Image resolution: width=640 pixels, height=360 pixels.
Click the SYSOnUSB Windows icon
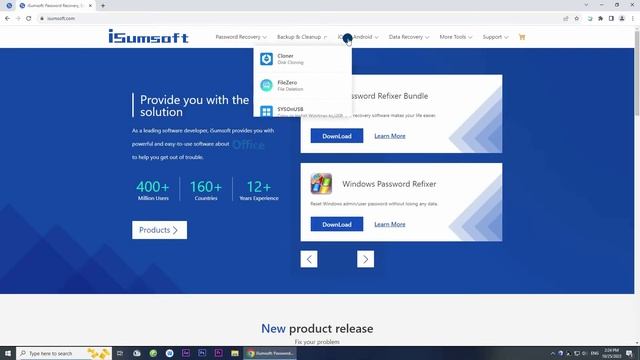pyautogui.click(x=267, y=111)
